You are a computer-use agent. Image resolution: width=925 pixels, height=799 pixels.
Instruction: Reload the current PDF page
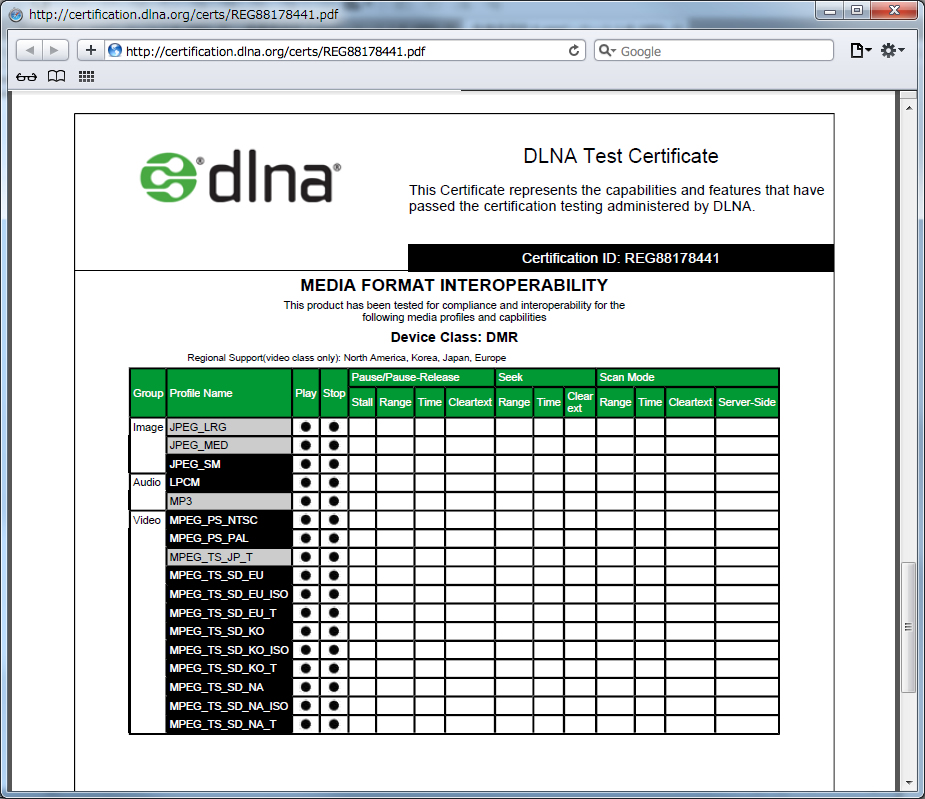click(x=573, y=51)
